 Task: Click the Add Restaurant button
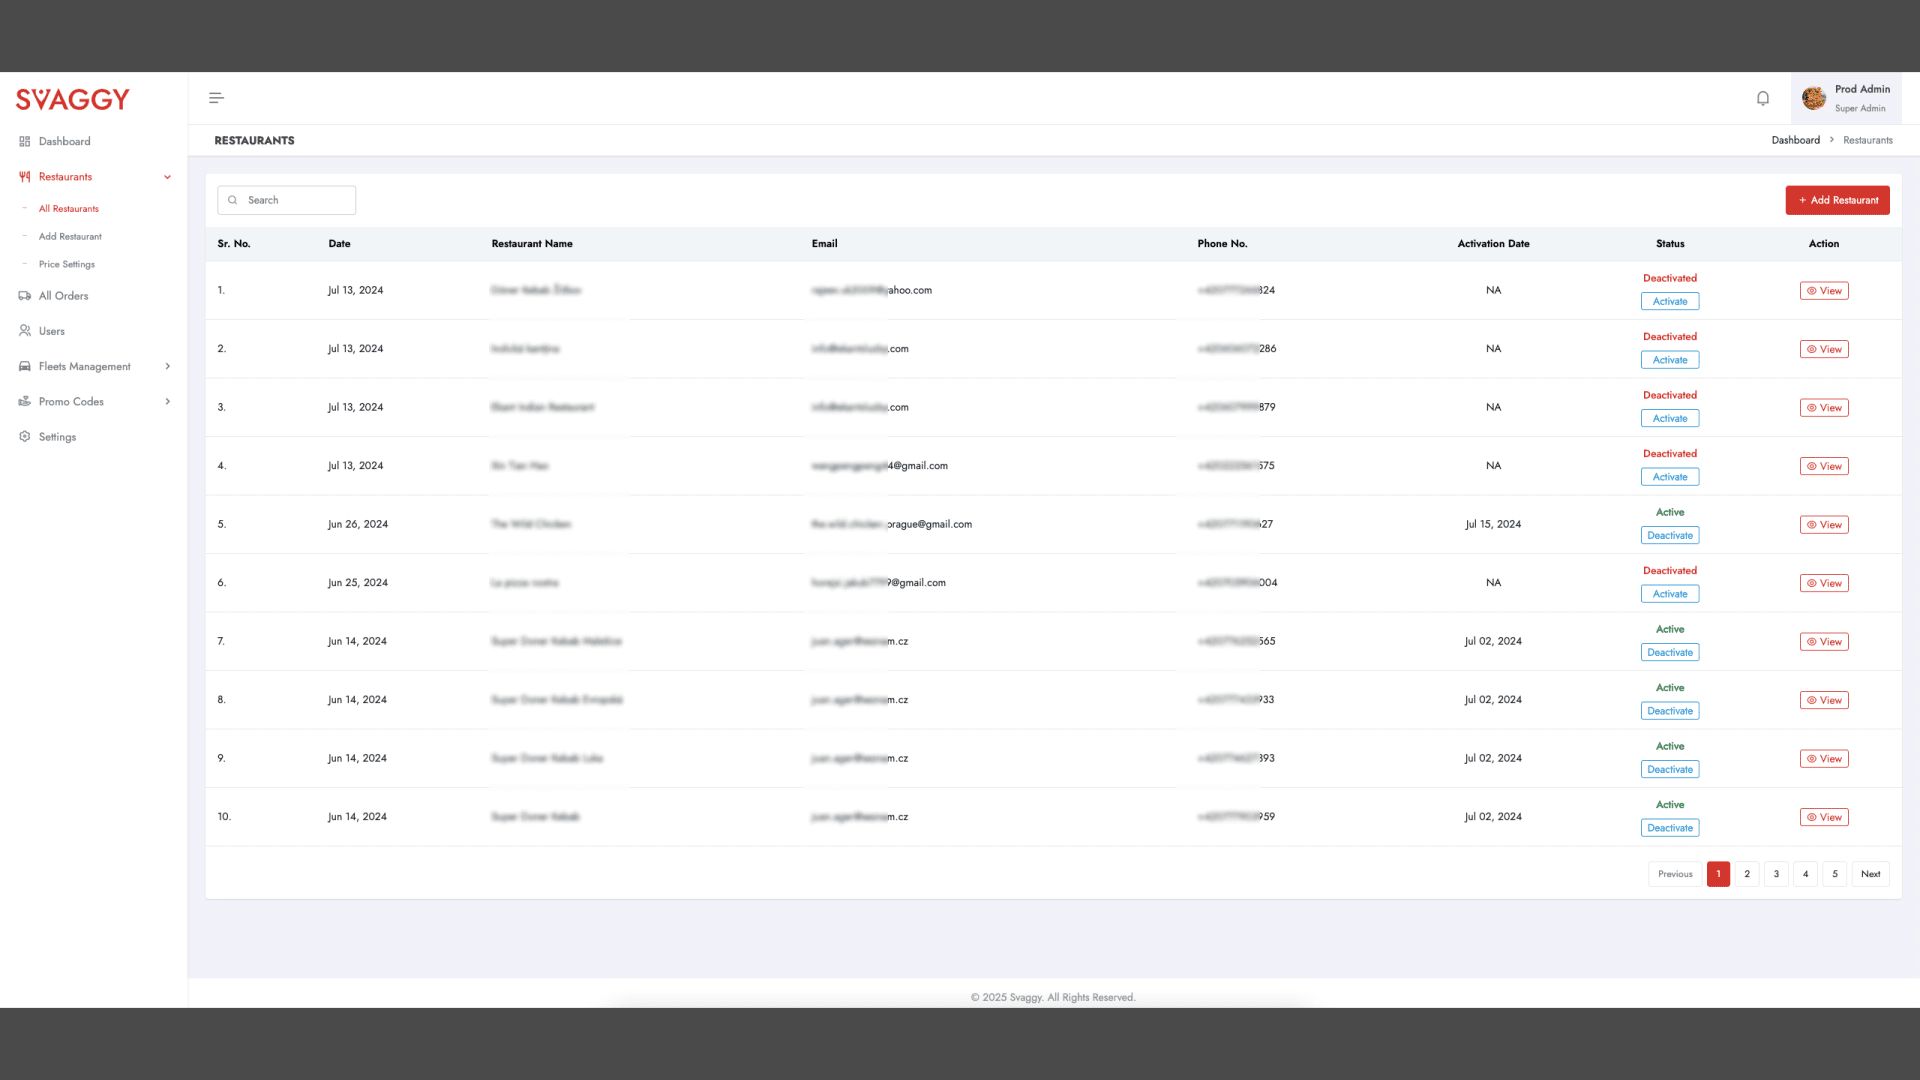[1838, 200]
